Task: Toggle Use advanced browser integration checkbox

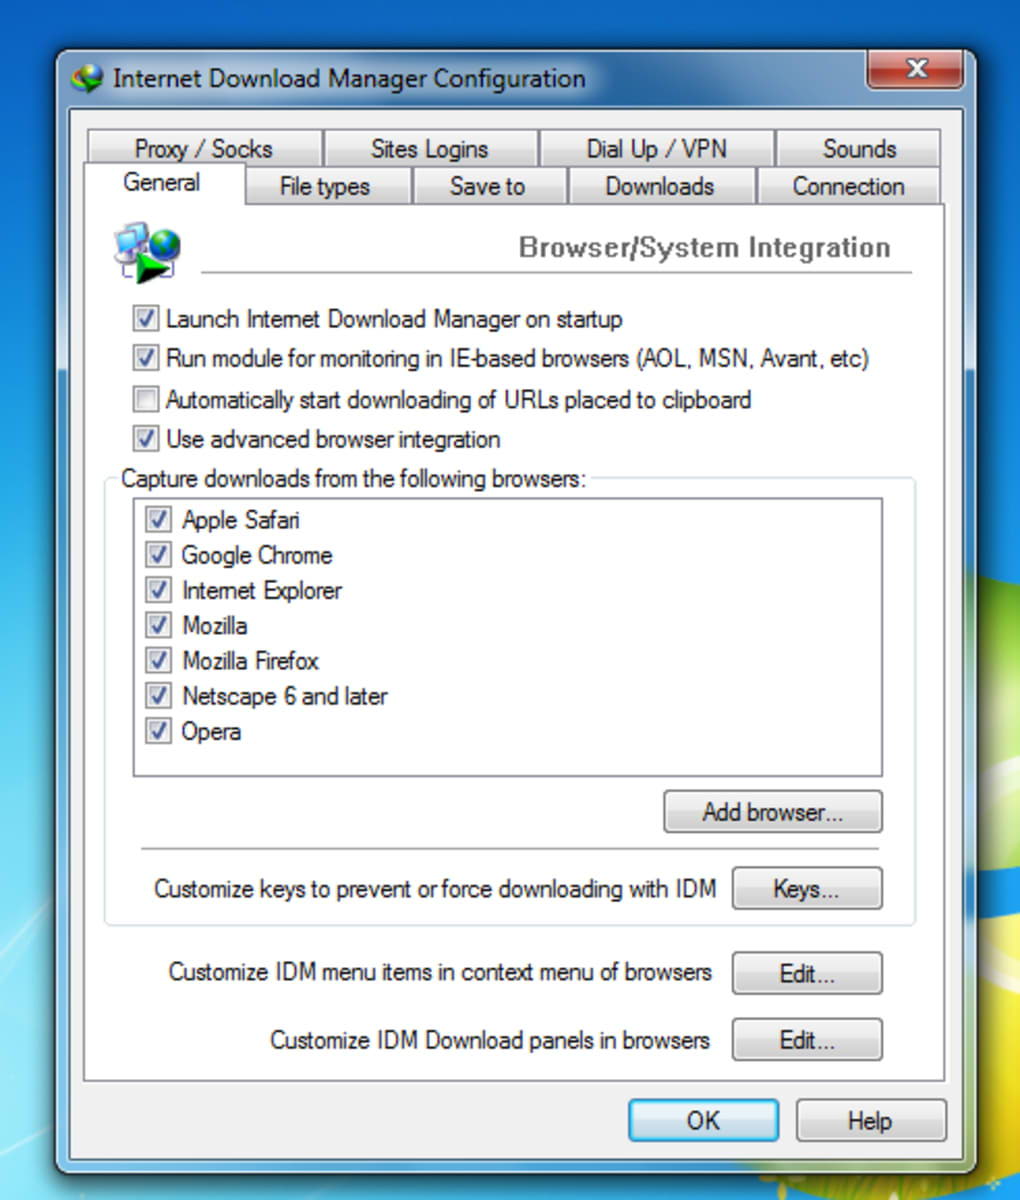Action: [146, 439]
